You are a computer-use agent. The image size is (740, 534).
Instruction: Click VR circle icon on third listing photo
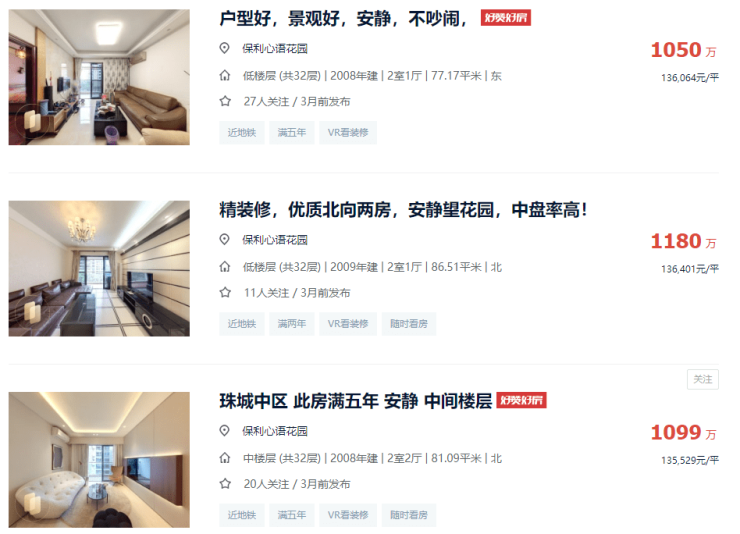click(x=32, y=504)
